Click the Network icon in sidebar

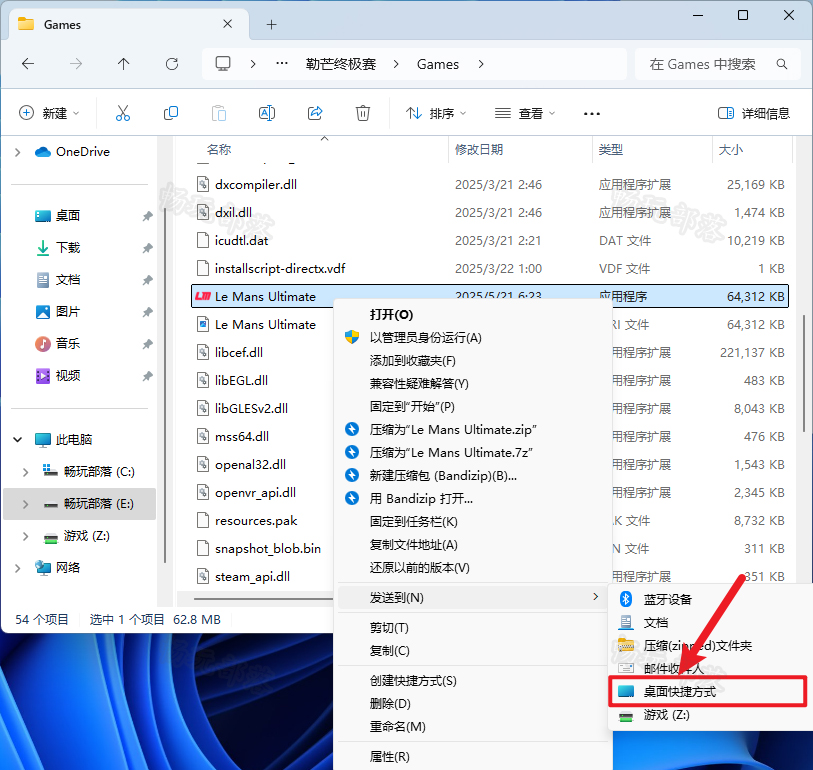click(43, 568)
